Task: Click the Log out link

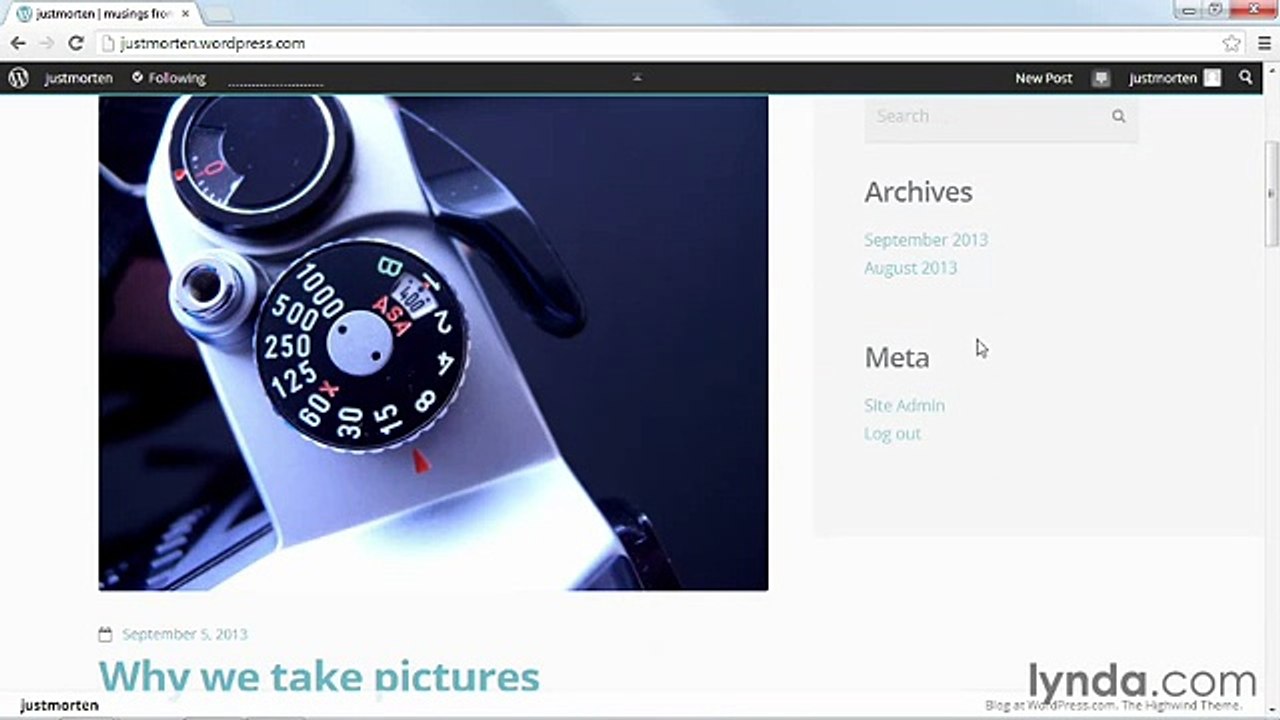Action: pos(892,433)
